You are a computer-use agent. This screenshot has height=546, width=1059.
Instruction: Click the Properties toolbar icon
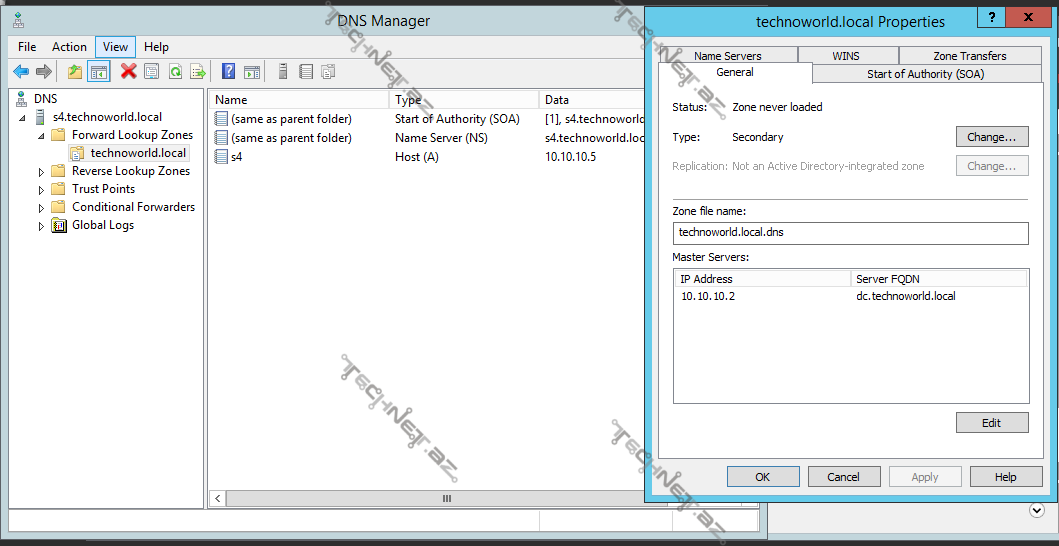(x=151, y=71)
